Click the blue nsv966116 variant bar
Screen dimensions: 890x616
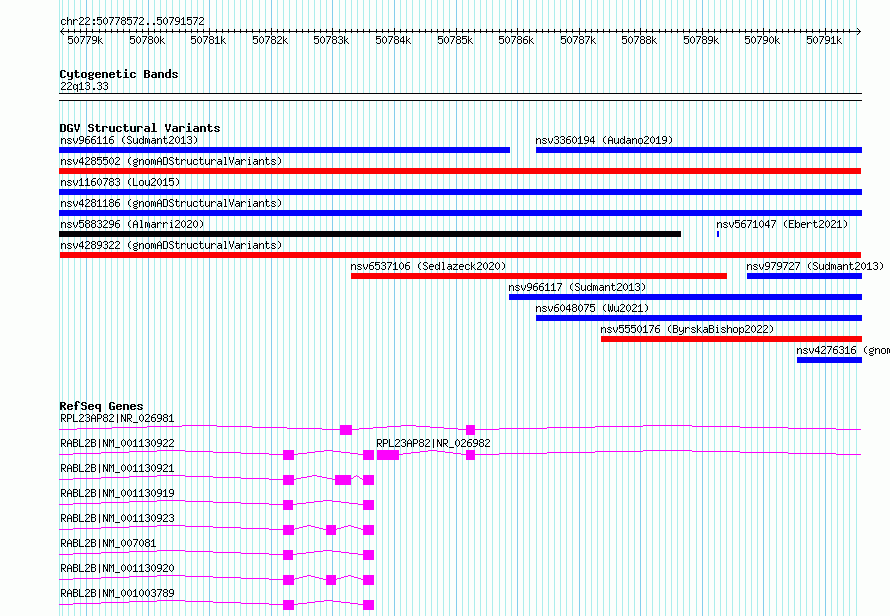click(x=284, y=150)
